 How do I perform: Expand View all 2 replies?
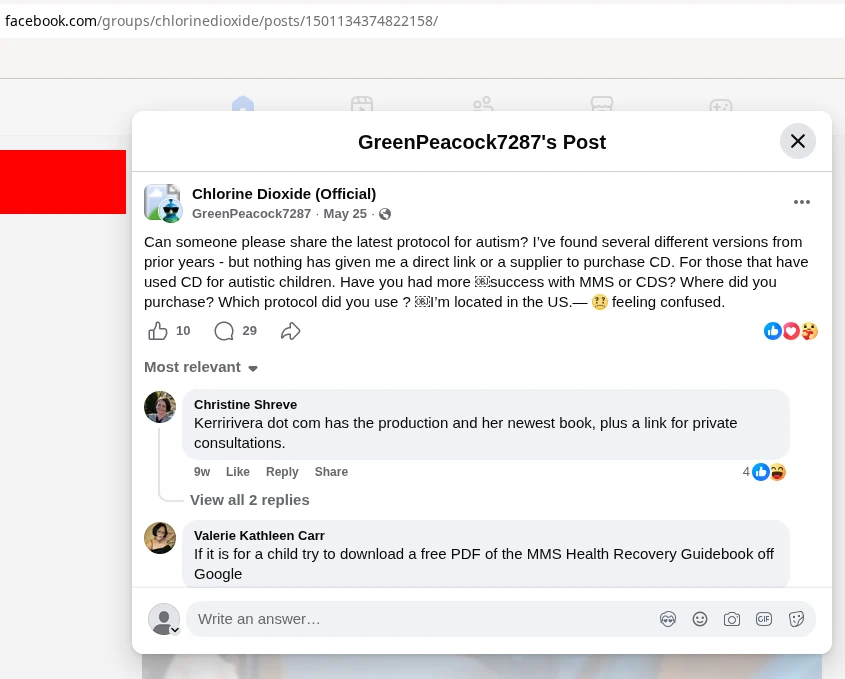point(250,500)
